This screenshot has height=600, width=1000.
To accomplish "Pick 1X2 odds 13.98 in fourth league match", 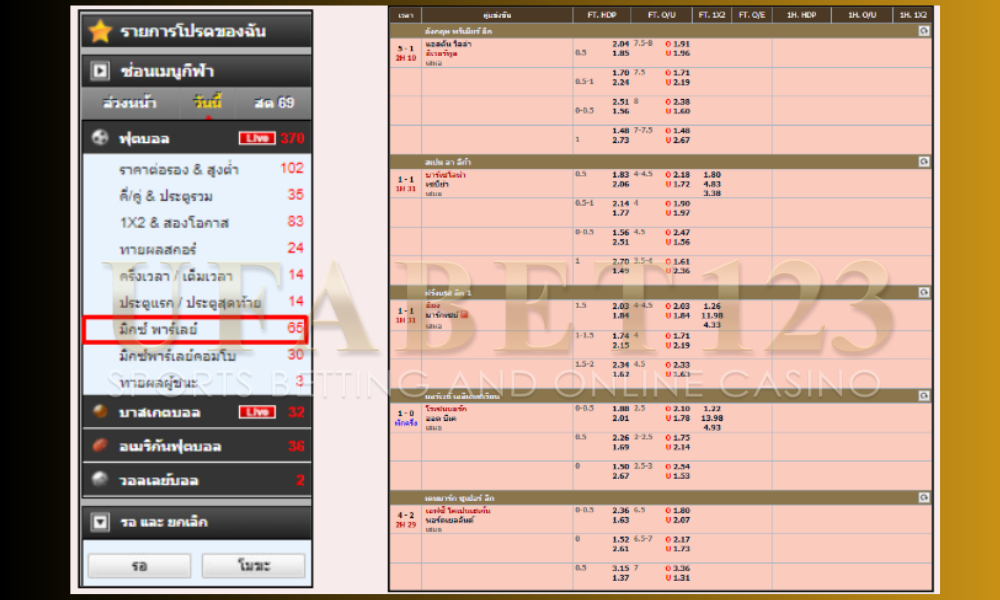I will [712, 418].
